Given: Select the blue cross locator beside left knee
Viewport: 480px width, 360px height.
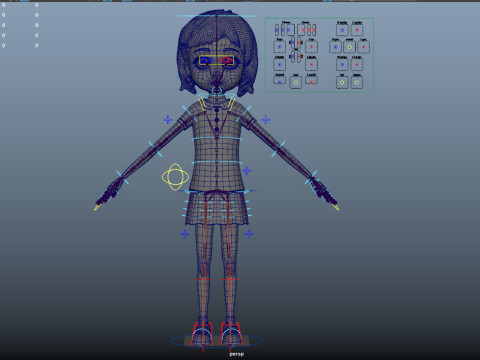Looking at the screenshot, I should [185, 234].
